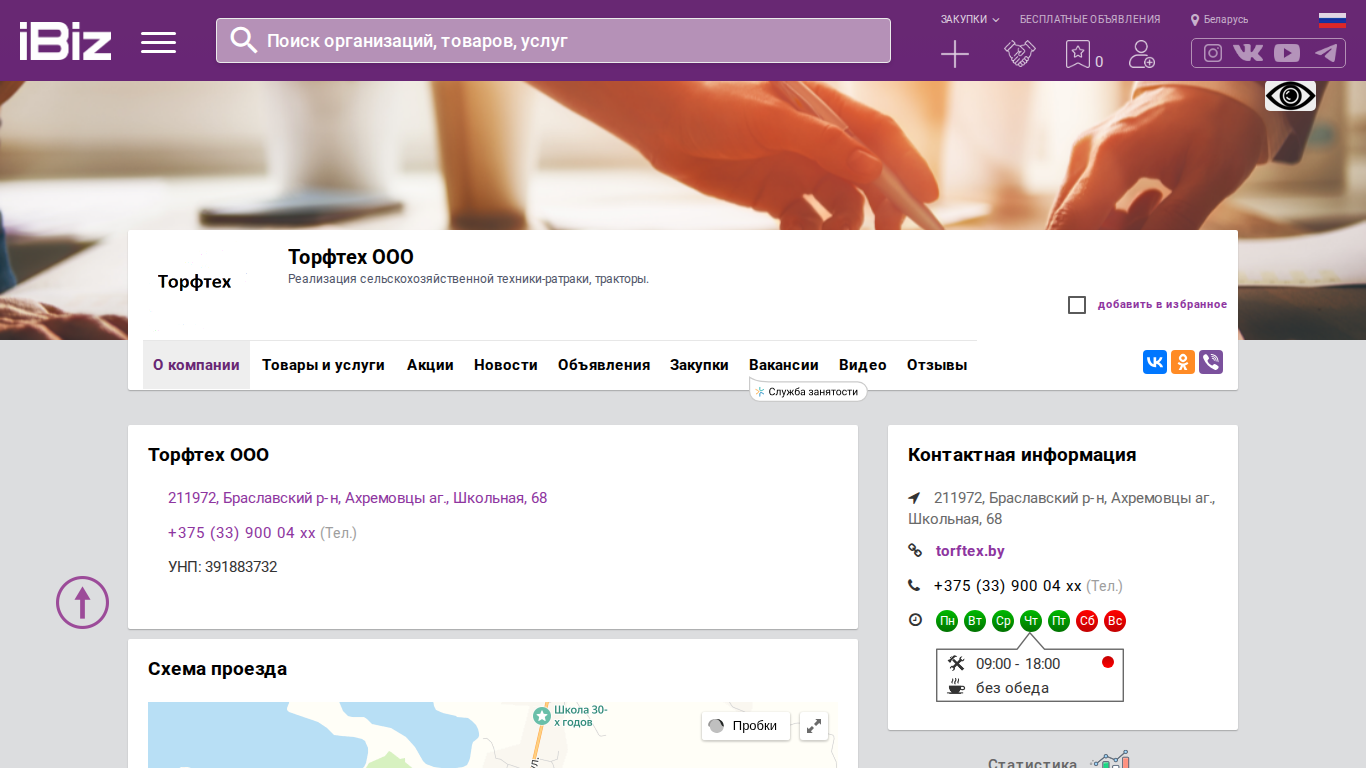
Task: Select Thursday (Чт) schedule day
Action: pyautogui.click(x=1031, y=621)
